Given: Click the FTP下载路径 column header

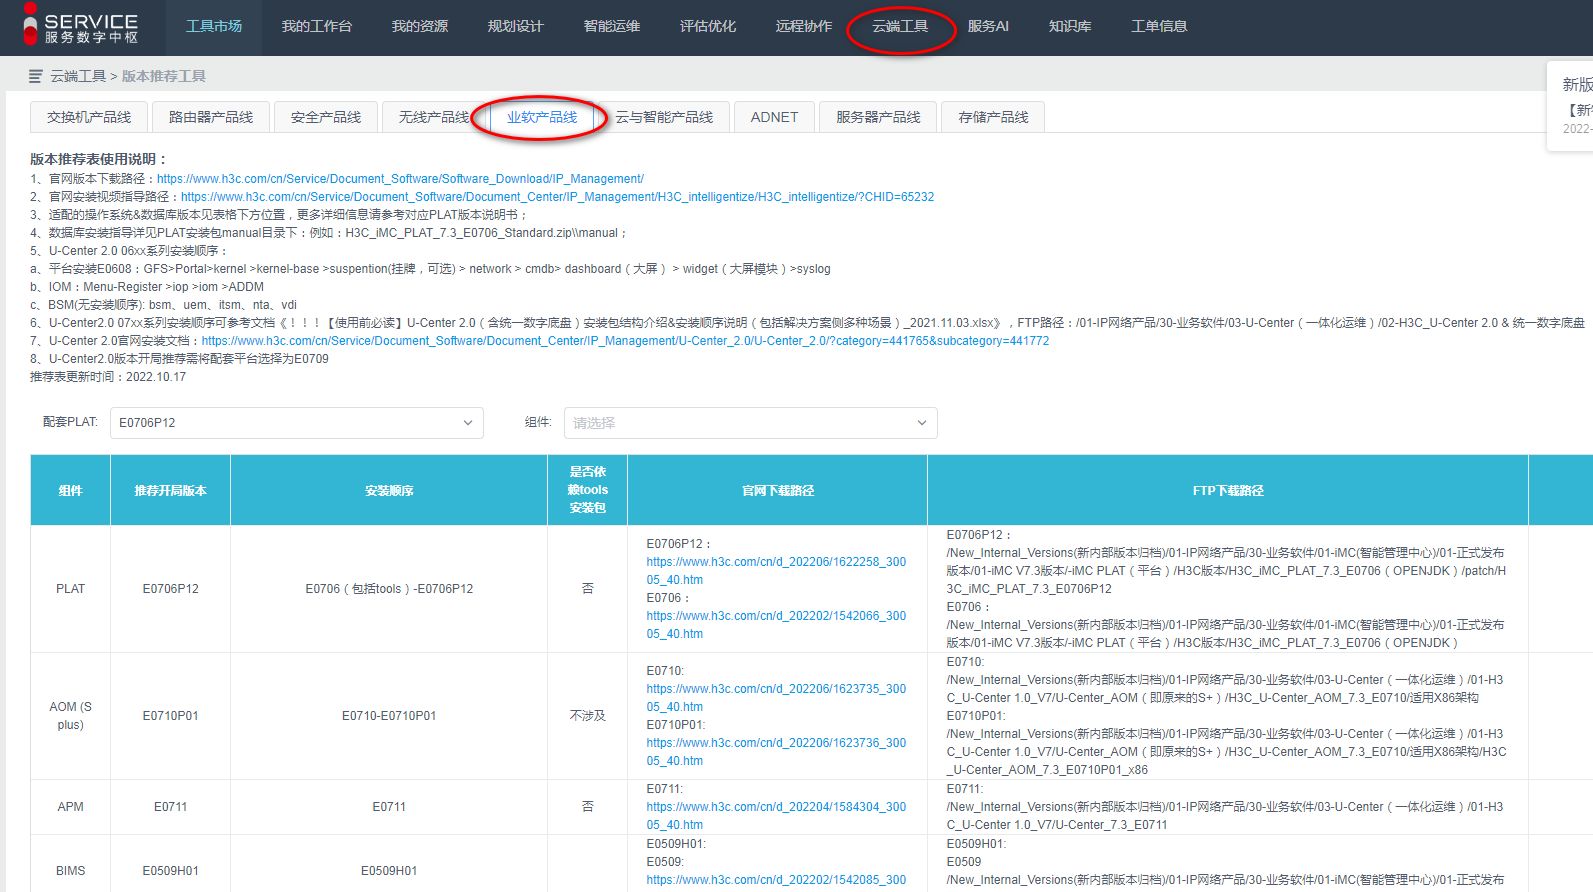Looking at the screenshot, I should (x=1228, y=490).
